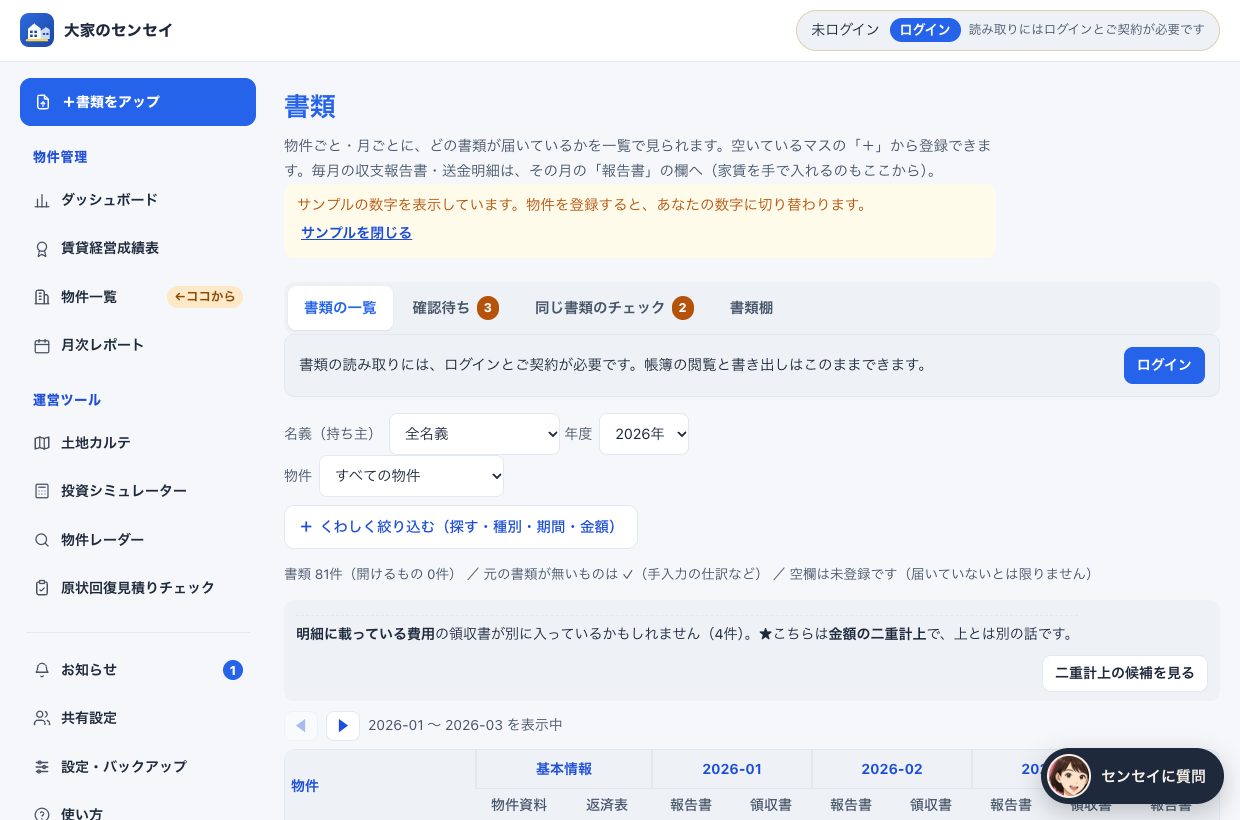The image size is (1240, 820).
Task: Open 月次レポート in the sidebar
Action: pos(138,345)
